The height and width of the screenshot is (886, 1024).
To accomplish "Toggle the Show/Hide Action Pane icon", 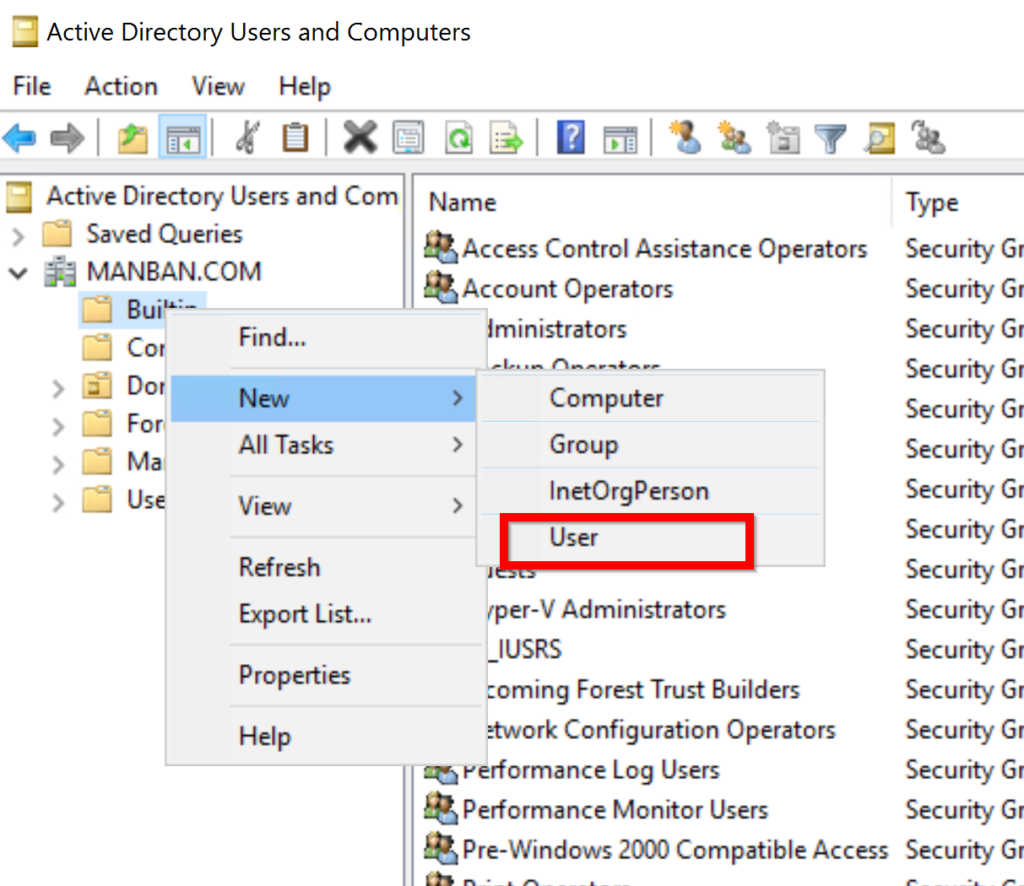I will [619, 137].
